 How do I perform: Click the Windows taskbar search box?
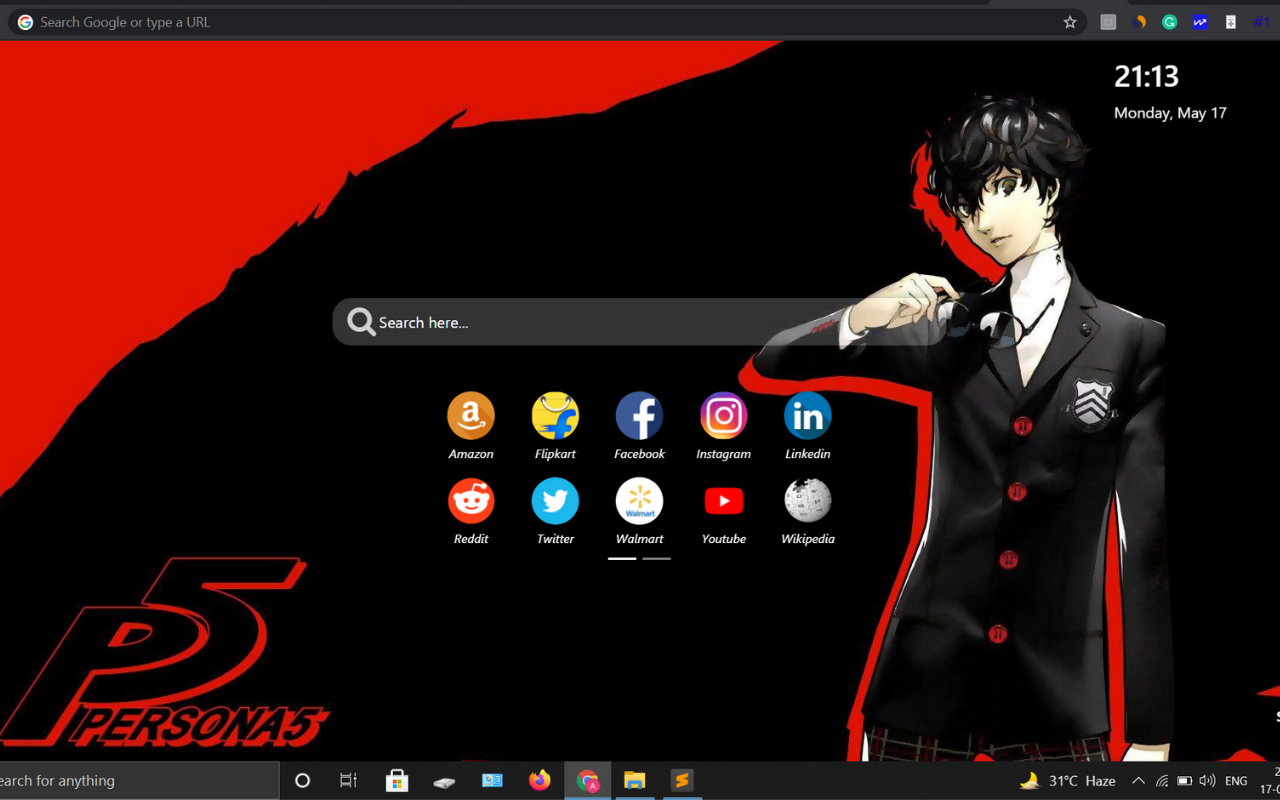tap(139, 781)
